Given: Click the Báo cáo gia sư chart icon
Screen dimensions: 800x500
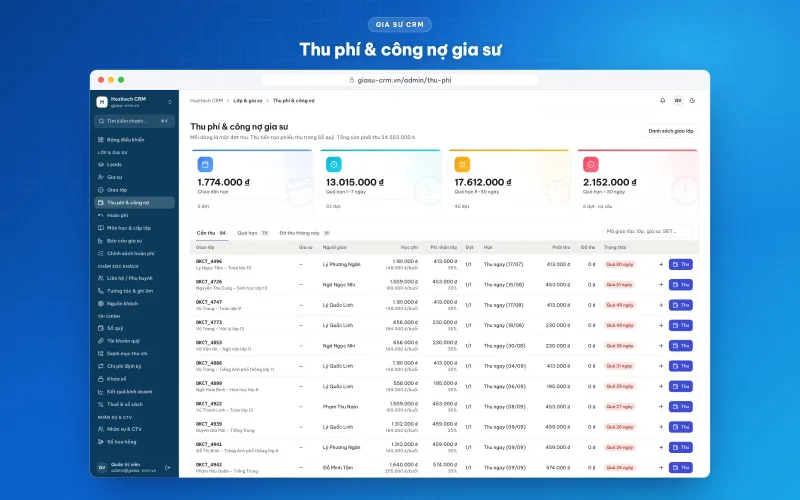Looking at the screenshot, I should point(101,241).
